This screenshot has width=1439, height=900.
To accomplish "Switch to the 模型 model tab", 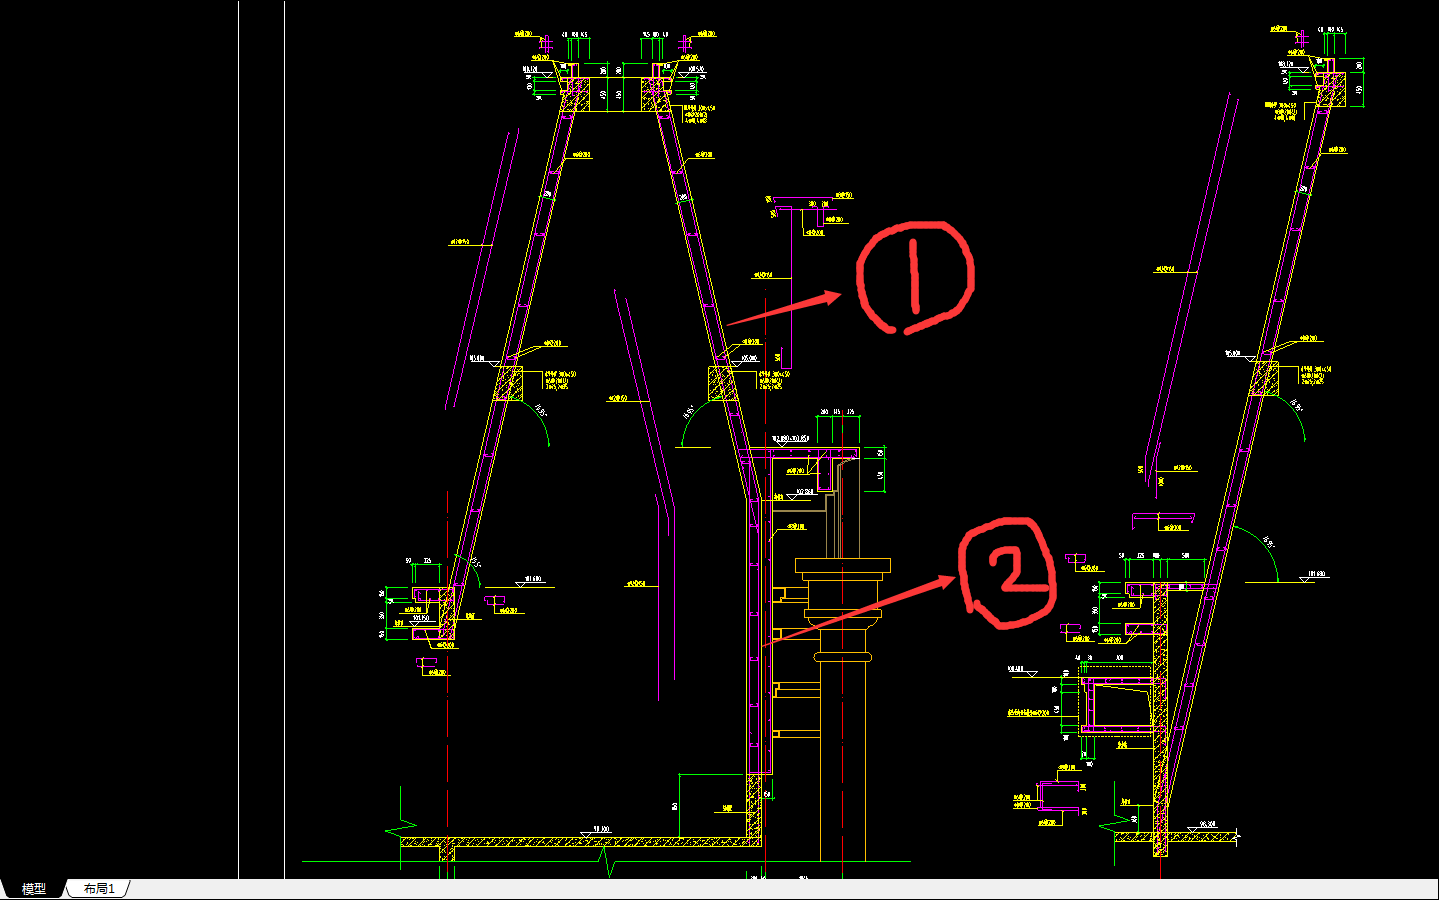I will (x=34, y=889).
